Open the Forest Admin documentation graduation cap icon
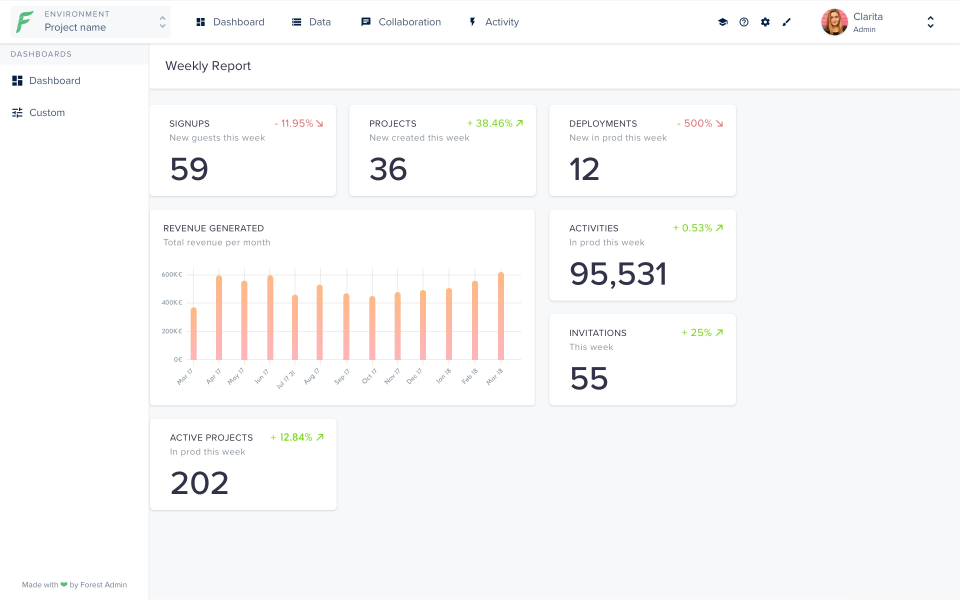 [723, 21]
